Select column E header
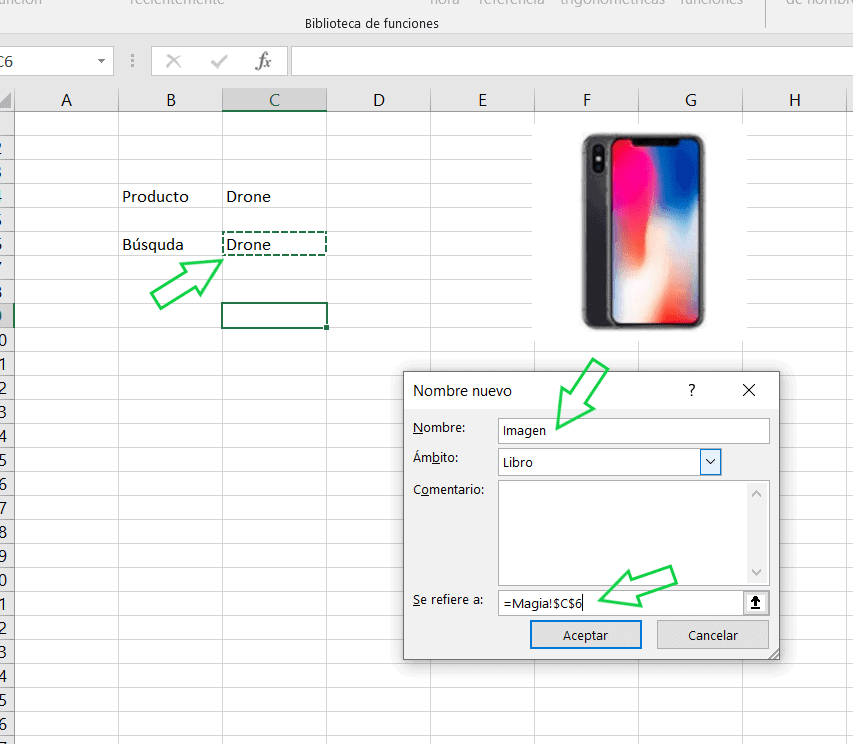 click(x=483, y=100)
